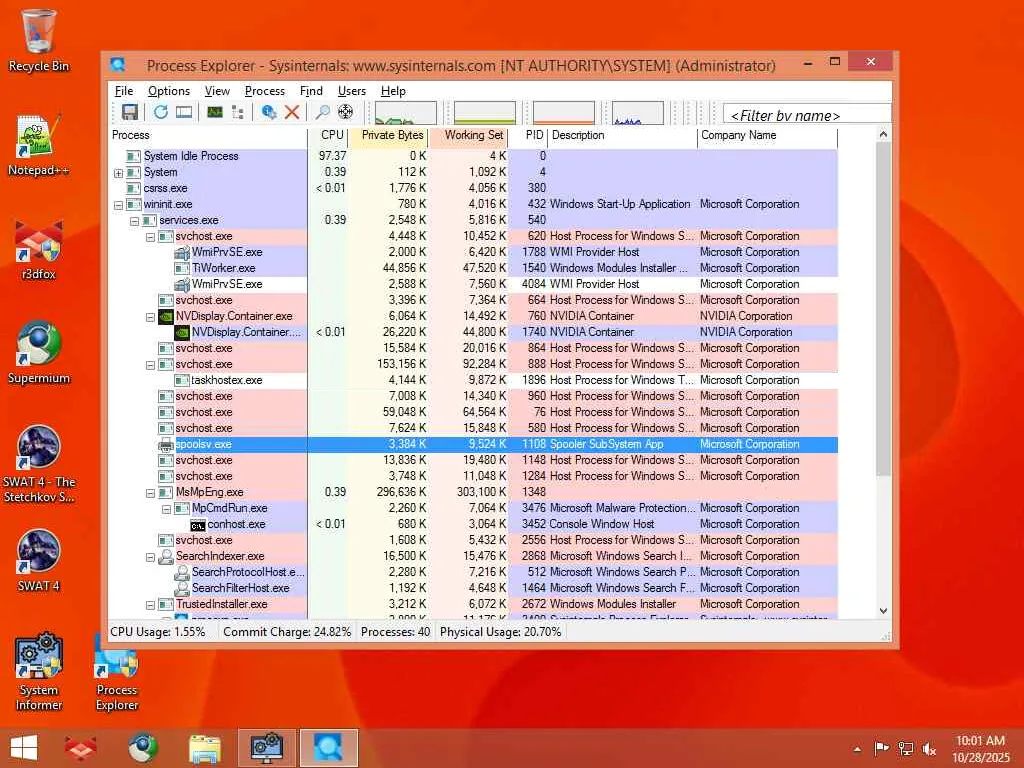Collapse the MsMpEng.exe tree node

pos(150,493)
